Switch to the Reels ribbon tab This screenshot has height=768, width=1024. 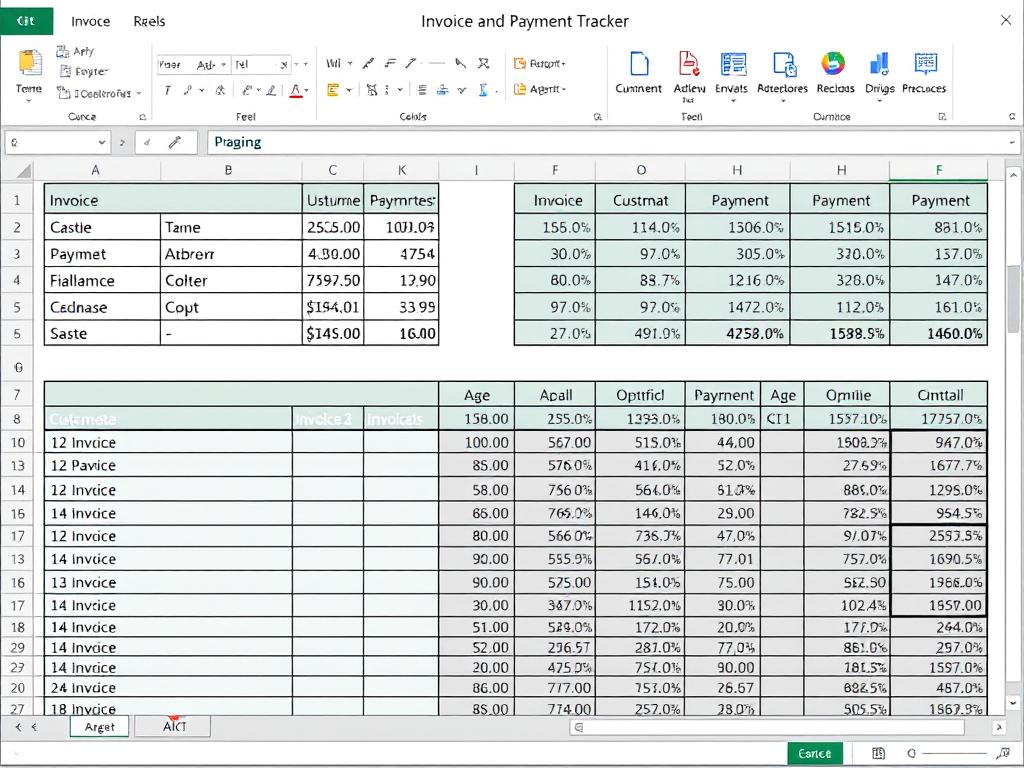(148, 20)
